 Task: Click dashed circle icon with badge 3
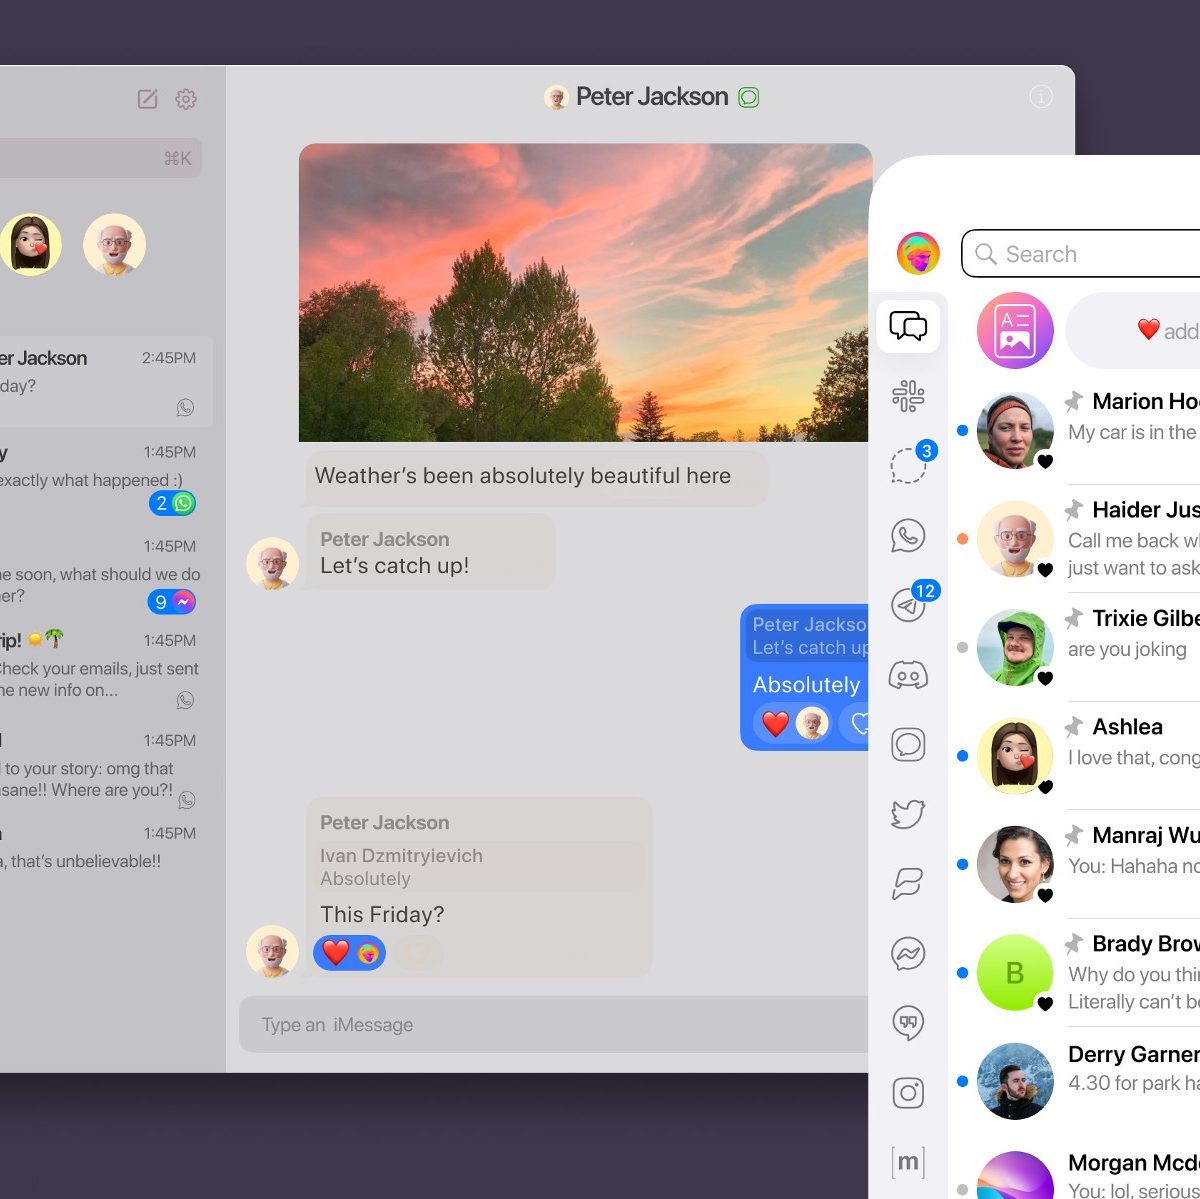908,465
